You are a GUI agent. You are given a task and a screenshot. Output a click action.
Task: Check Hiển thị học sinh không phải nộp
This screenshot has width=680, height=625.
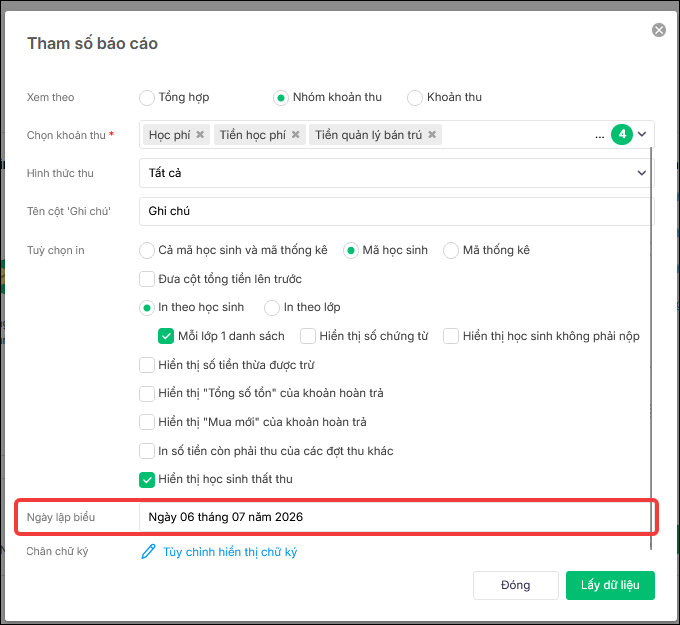(x=451, y=336)
